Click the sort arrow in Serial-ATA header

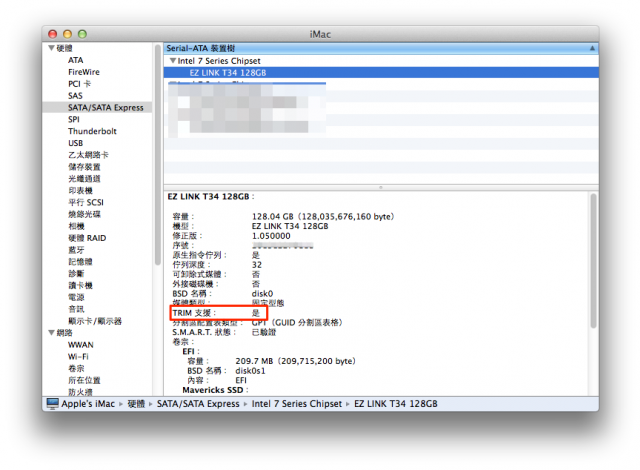click(592, 48)
